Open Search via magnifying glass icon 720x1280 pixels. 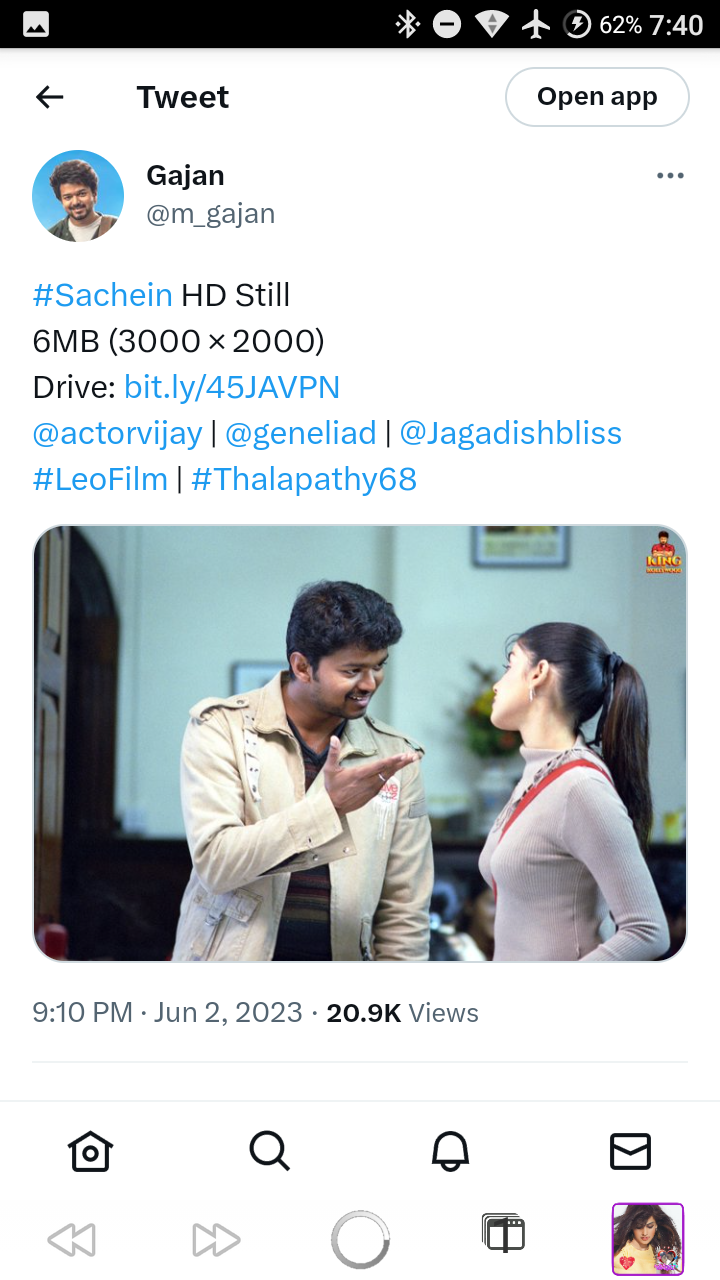click(x=269, y=1151)
